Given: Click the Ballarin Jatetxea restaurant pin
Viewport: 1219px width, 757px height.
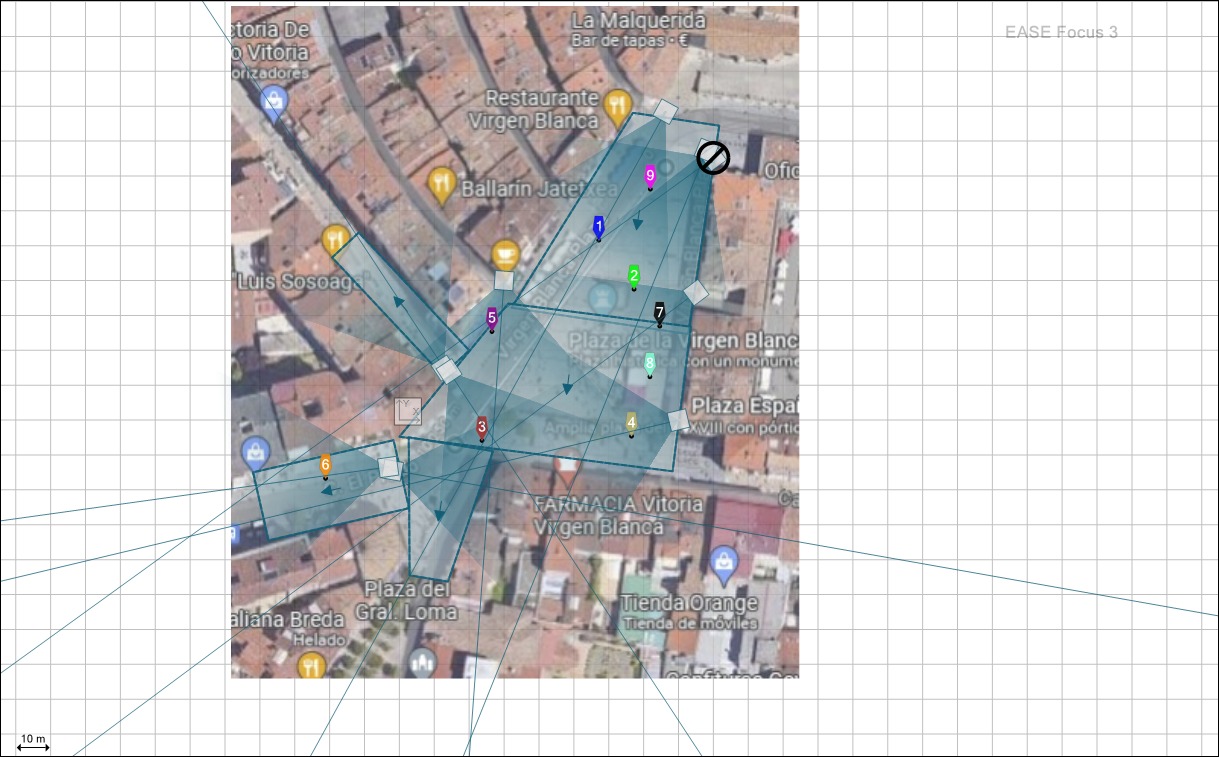Looking at the screenshot, I should (441, 184).
